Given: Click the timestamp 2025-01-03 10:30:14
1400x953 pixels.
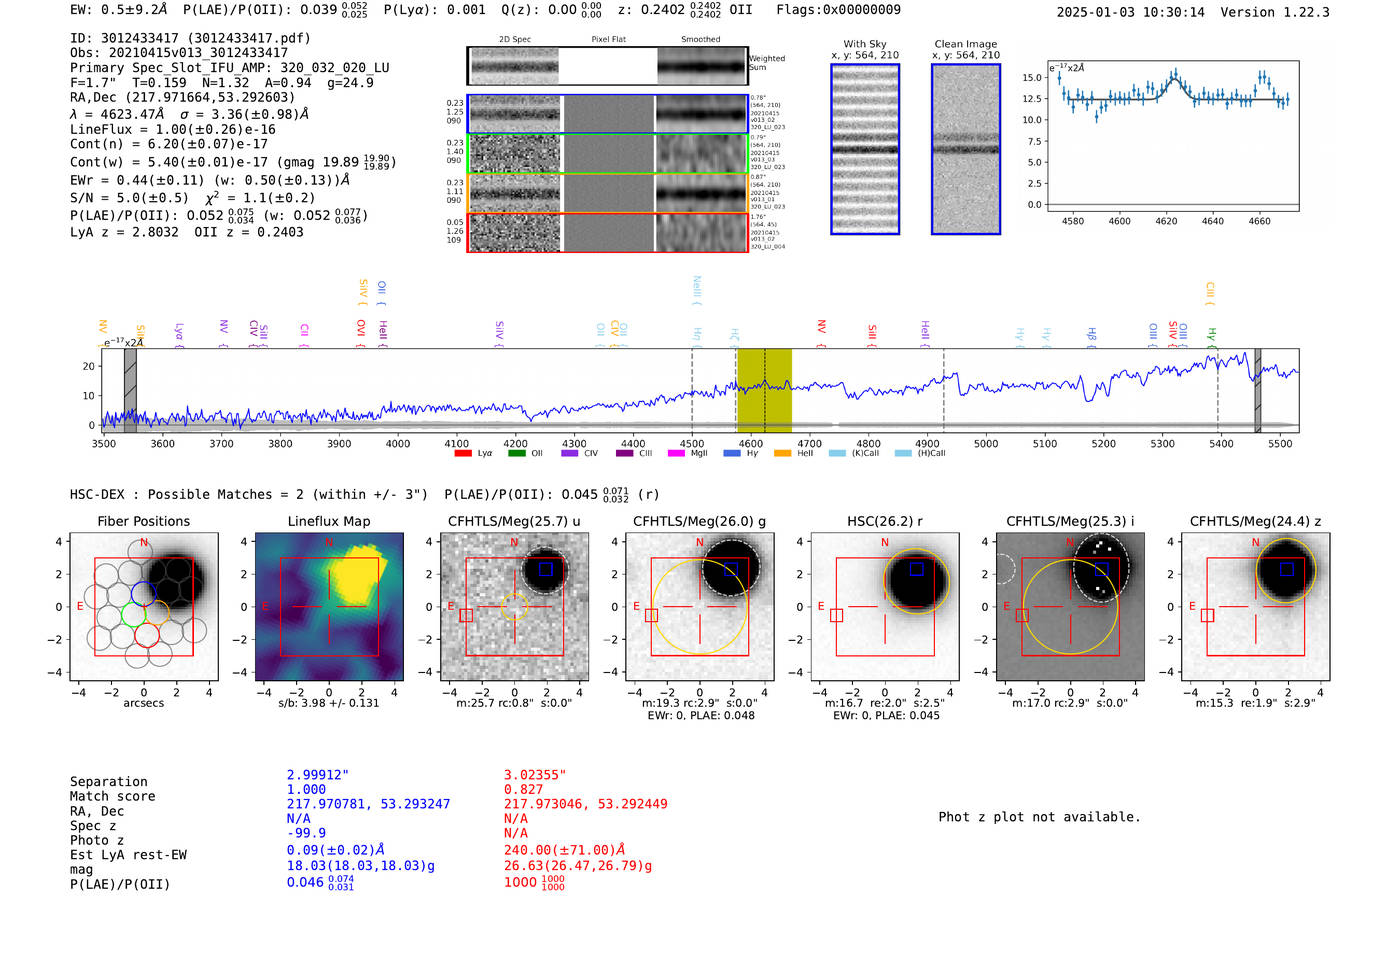Looking at the screenshot, I should 1130,12.
